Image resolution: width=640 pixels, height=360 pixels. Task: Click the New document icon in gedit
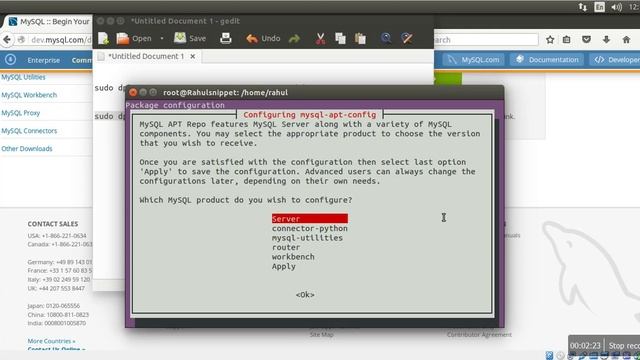[103, 38]
